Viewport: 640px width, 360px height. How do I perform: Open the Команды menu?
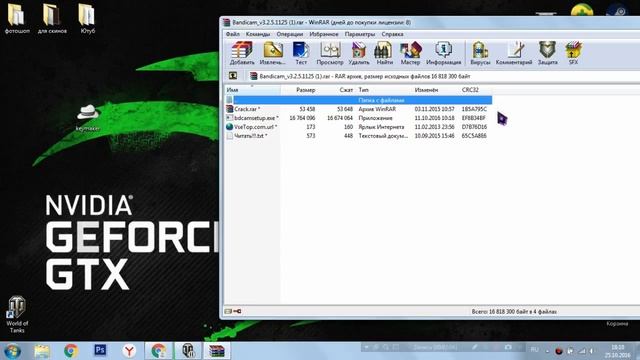tap(258, 34)
